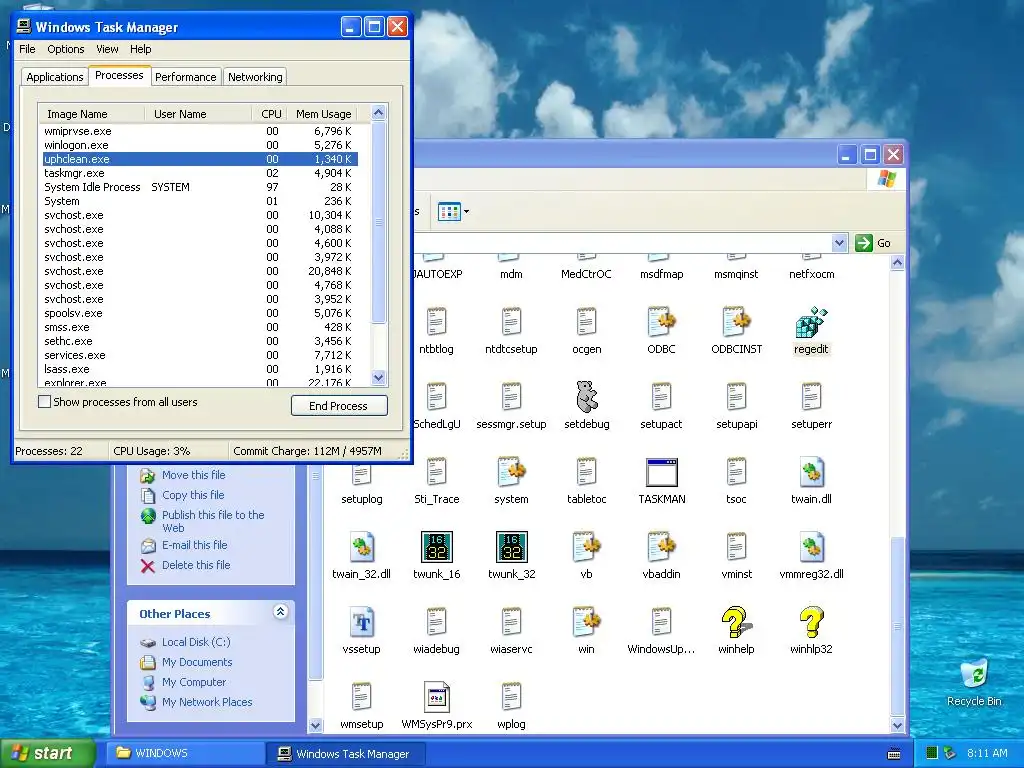Click the Move this file link
The width and height of the screenshot is (1024, 768).
coord(193,475)
